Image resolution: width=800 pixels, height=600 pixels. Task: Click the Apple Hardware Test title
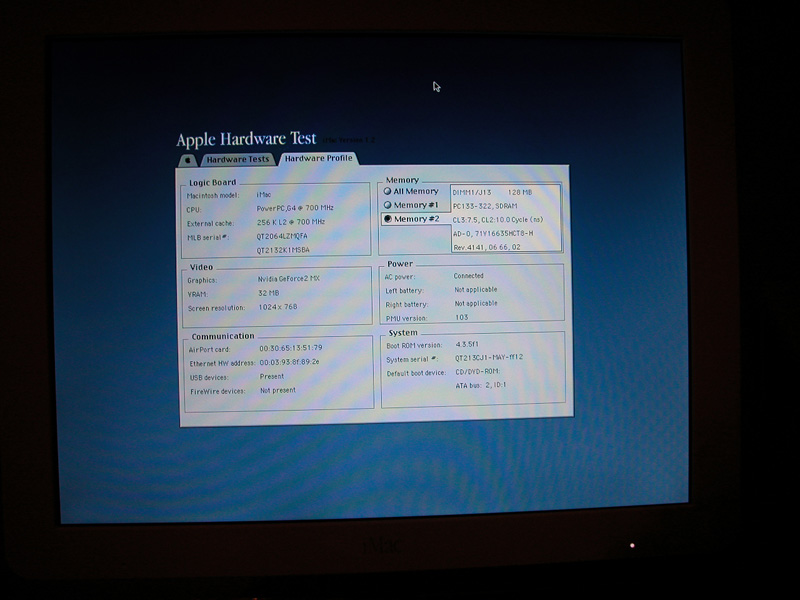246,140
